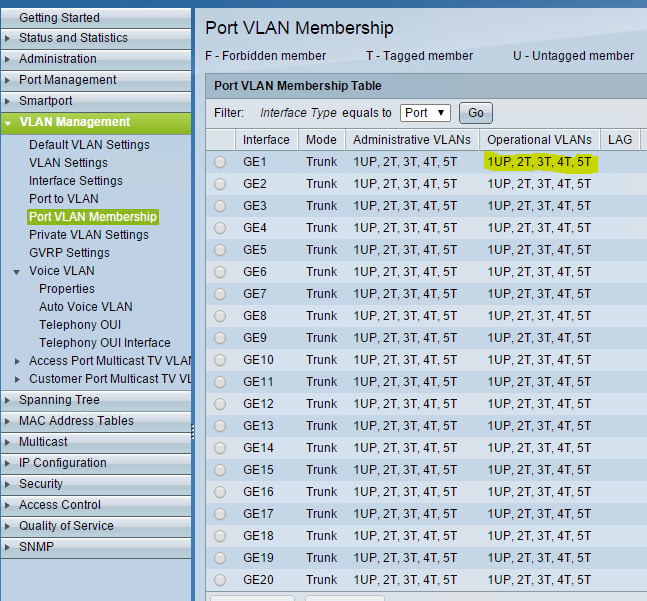Click the GE12 interface cell
647x601 pixels.
[x=258, y=404]
